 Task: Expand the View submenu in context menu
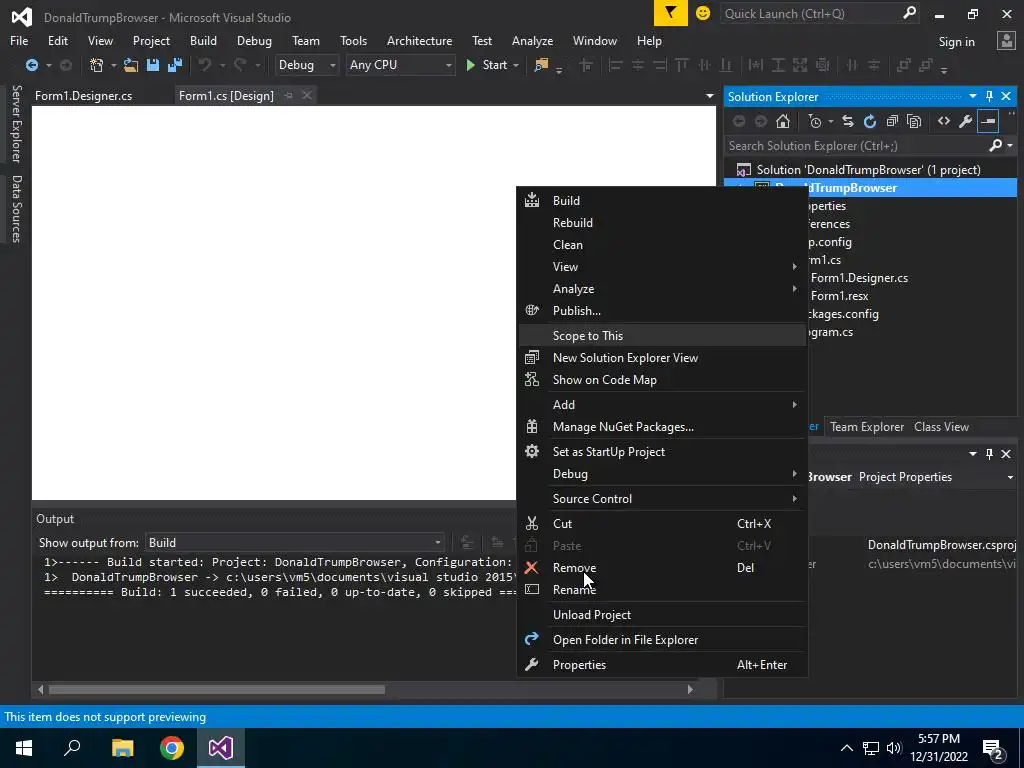click(x=663, y=266)
